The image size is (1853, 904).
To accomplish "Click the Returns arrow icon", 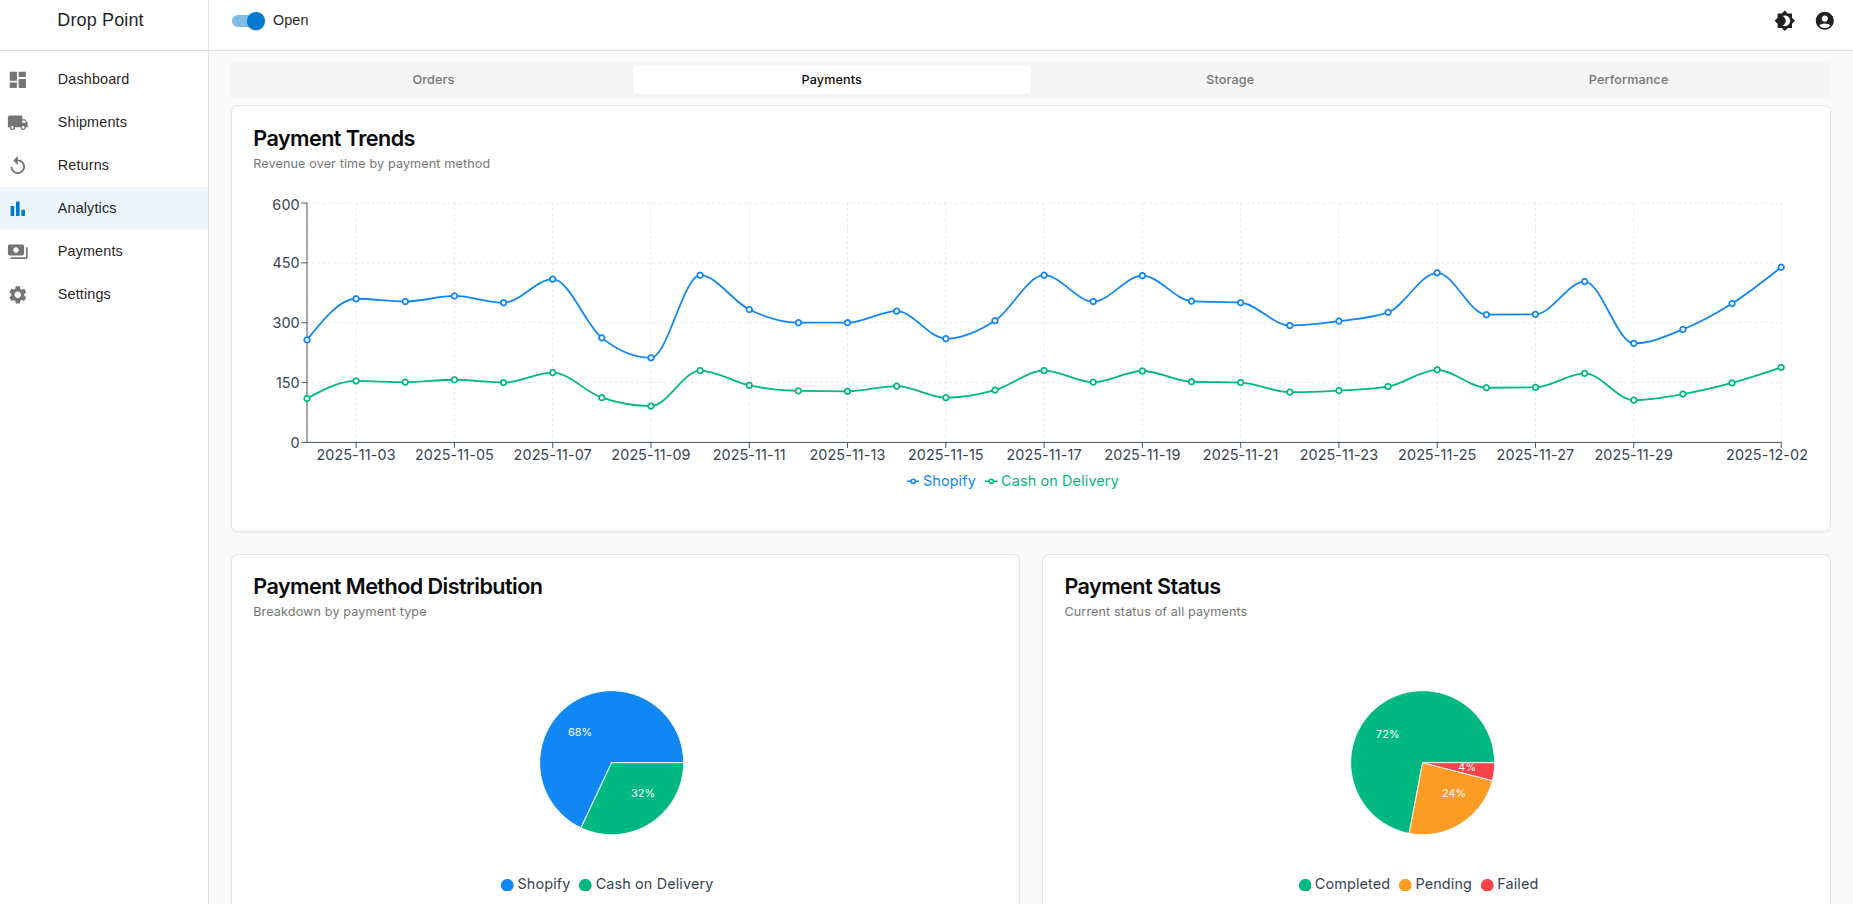I will [18, 166].
